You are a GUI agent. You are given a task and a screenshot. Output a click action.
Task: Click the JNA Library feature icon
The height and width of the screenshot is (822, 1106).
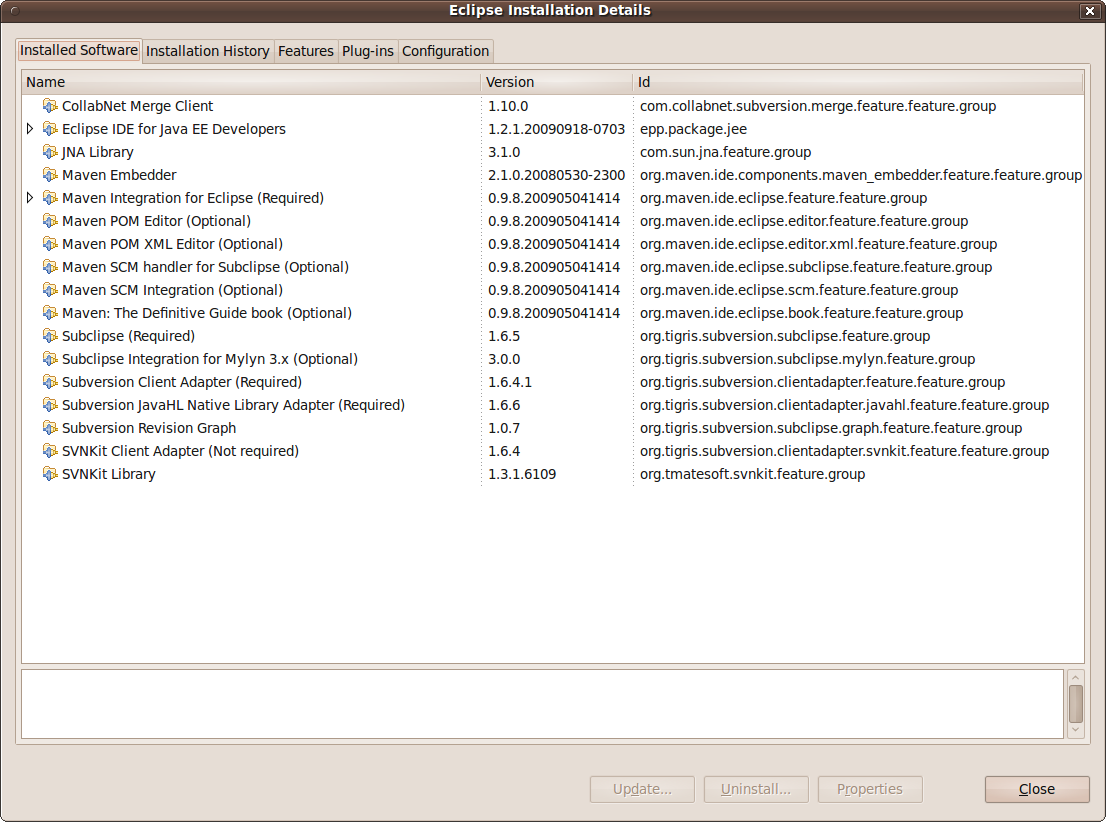pos(50,152)
